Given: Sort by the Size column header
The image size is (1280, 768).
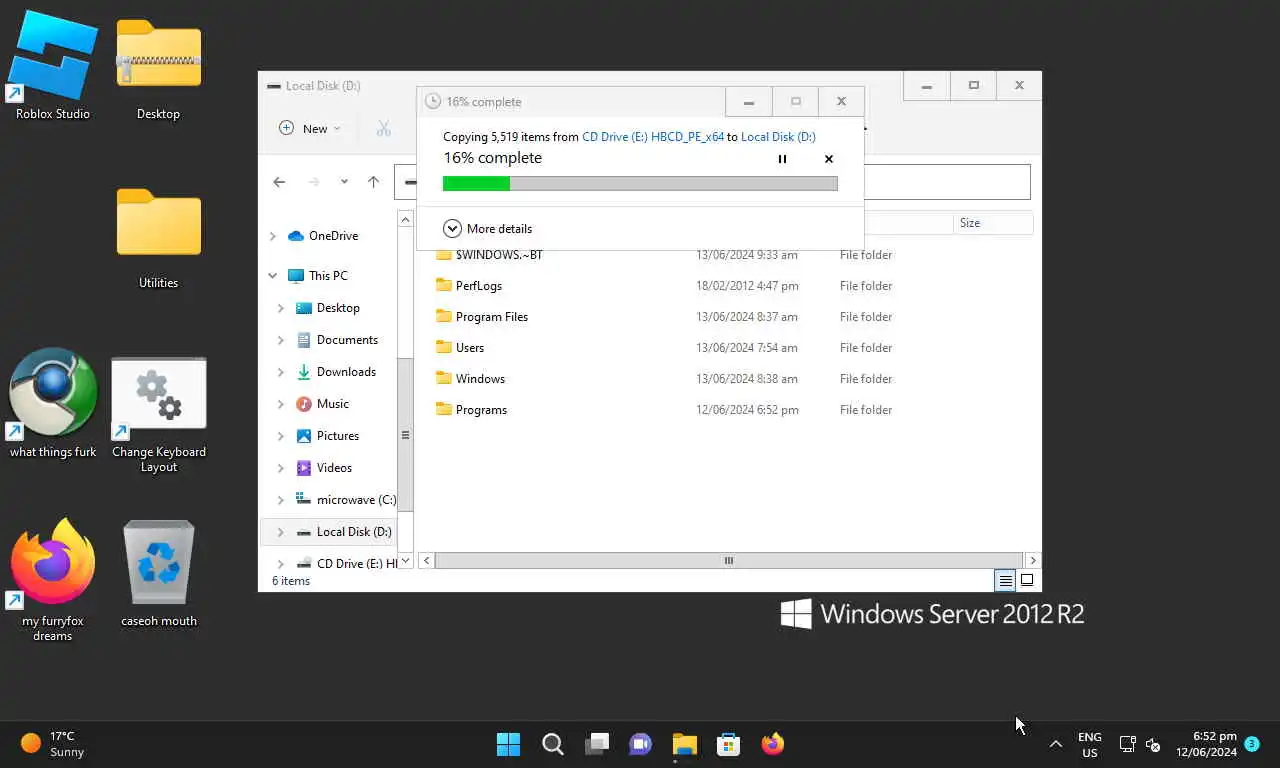Looking at the screenshot, I should pyautogui.click(x=992, y=223).
